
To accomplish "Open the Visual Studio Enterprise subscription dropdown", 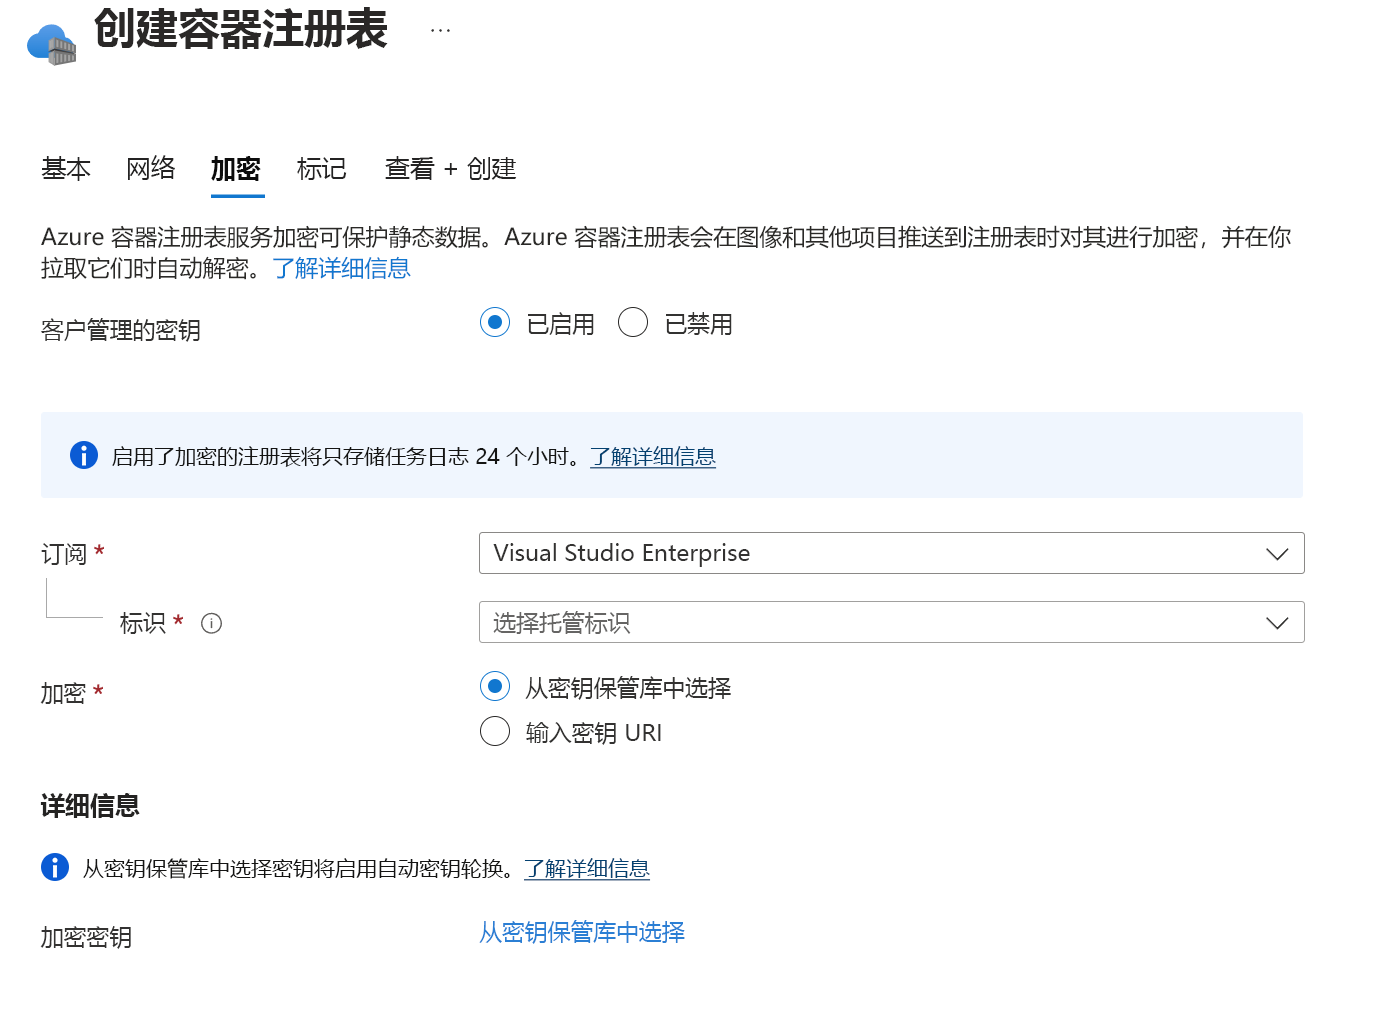I will coord(891,553).
